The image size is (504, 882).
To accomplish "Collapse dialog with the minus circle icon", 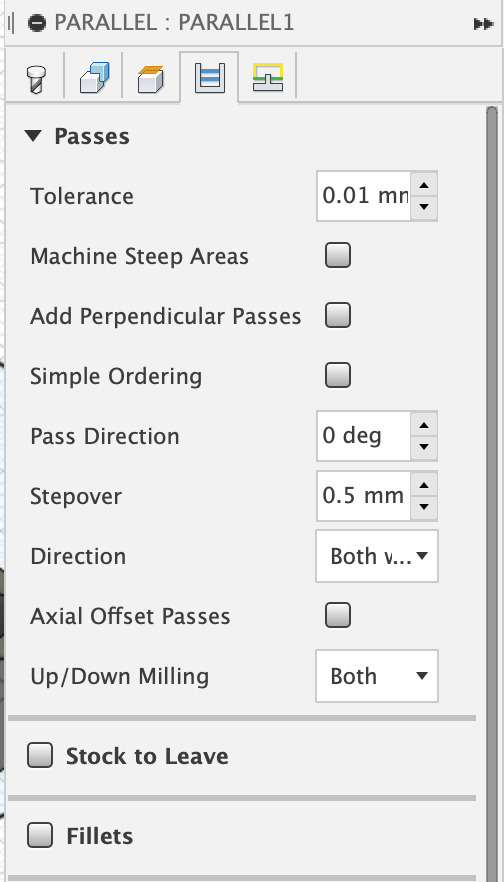I will (x=37, y=23).
